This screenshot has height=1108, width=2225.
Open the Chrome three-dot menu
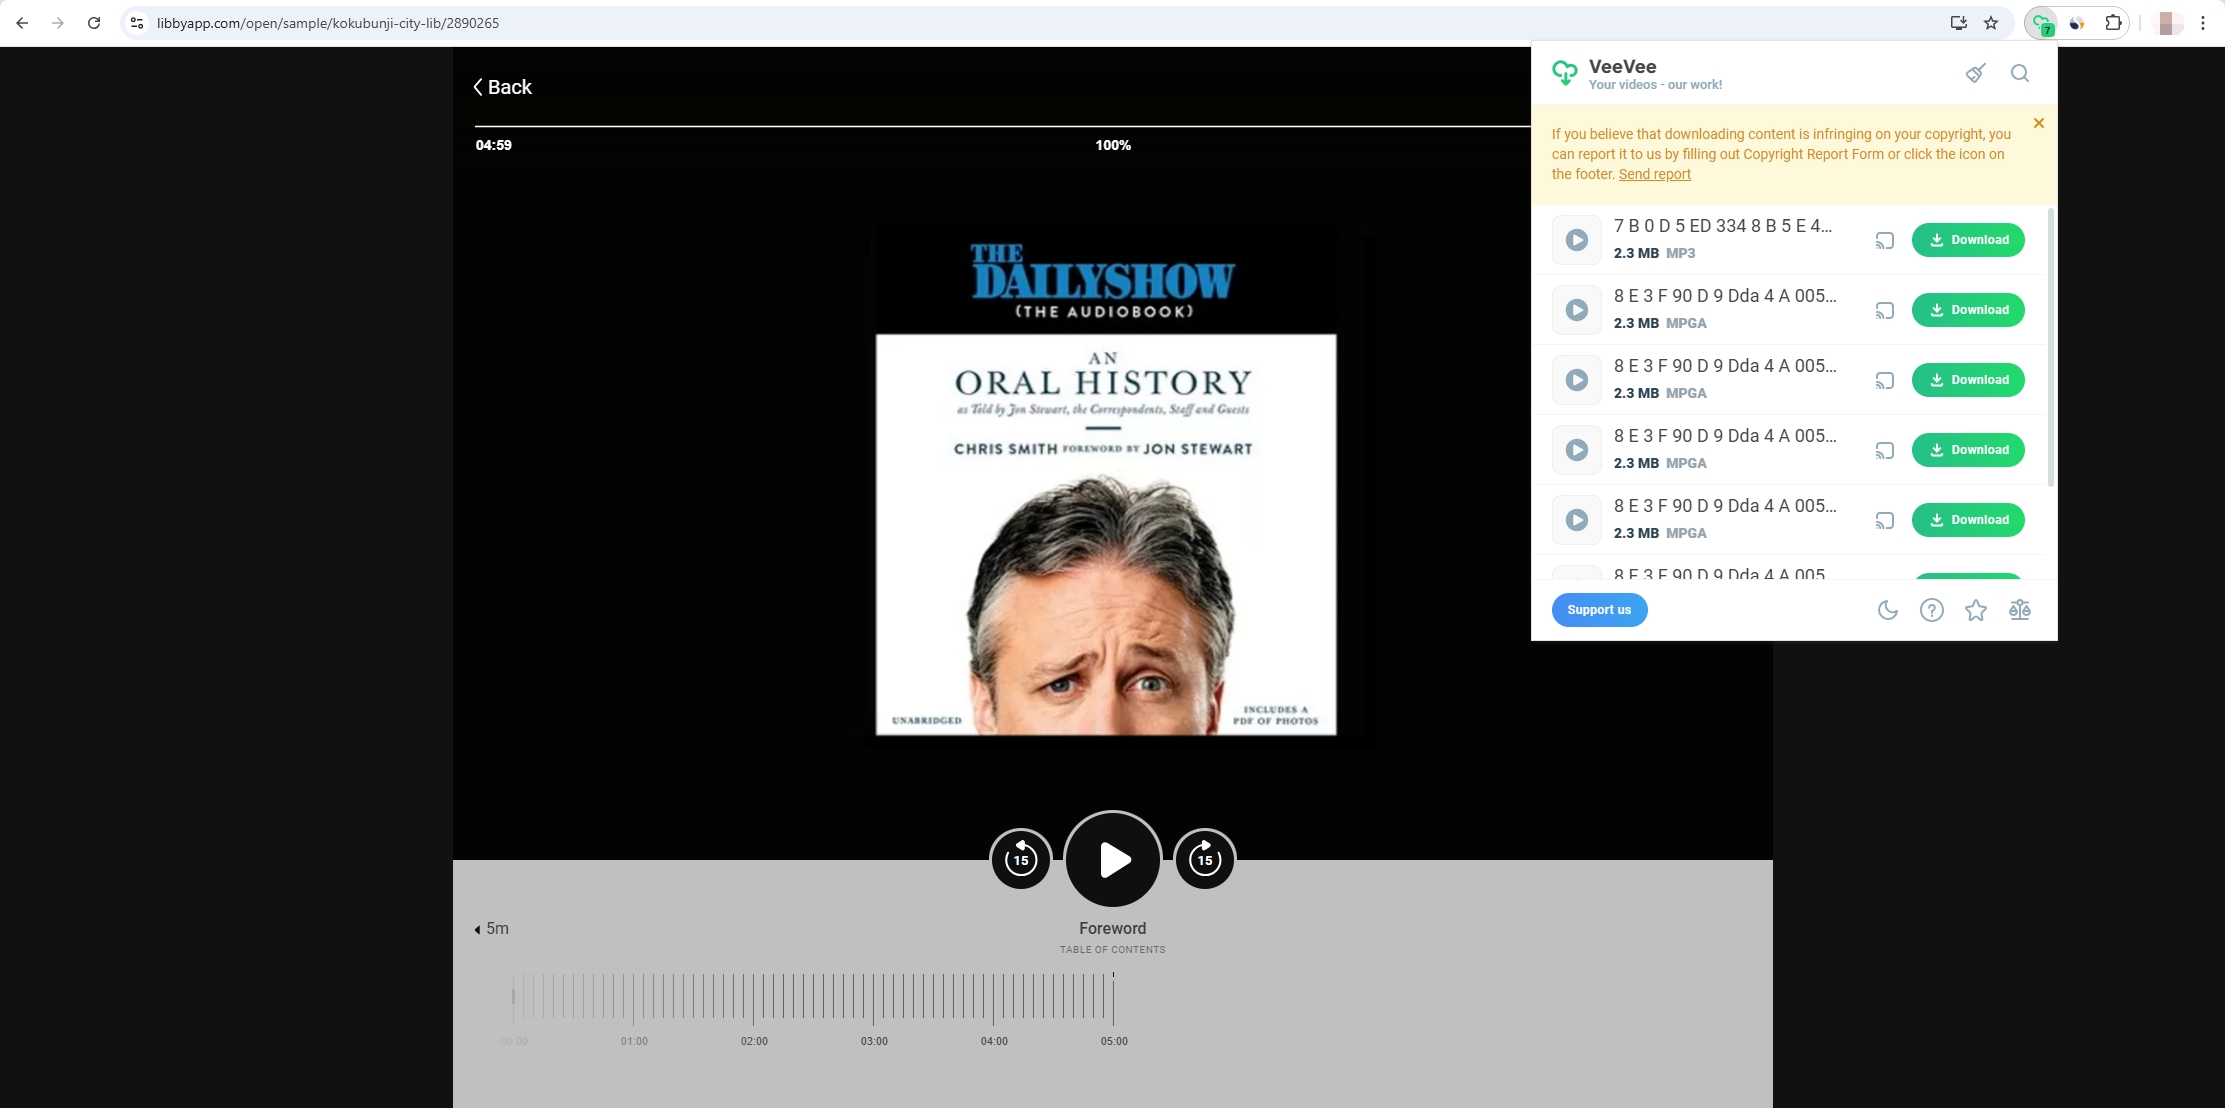2202,23
